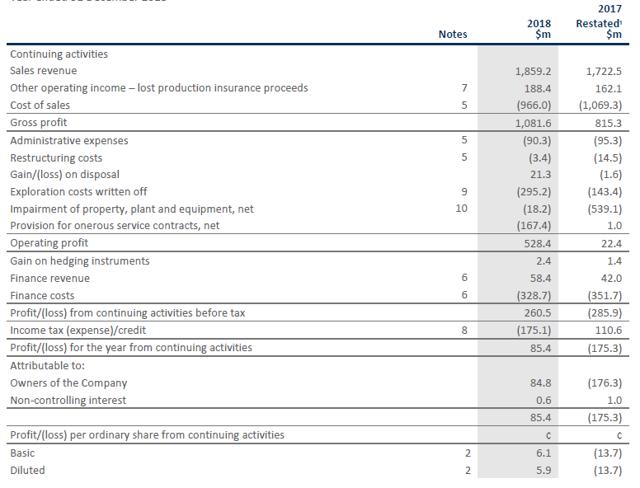Select the (539.1) impairment value
Screen dimensions: 640x488
605,209
